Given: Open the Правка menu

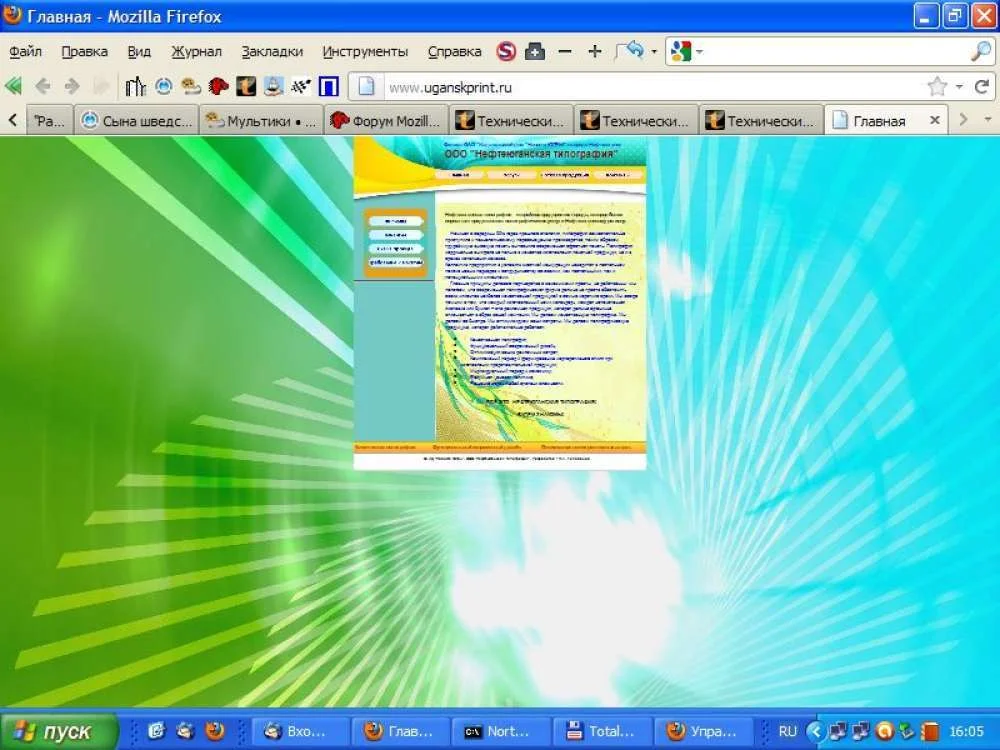Looking at the screenshot, I should pos(84,52).
